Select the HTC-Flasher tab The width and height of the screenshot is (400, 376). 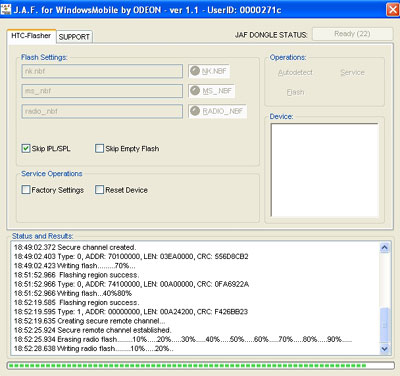point(31,36)
